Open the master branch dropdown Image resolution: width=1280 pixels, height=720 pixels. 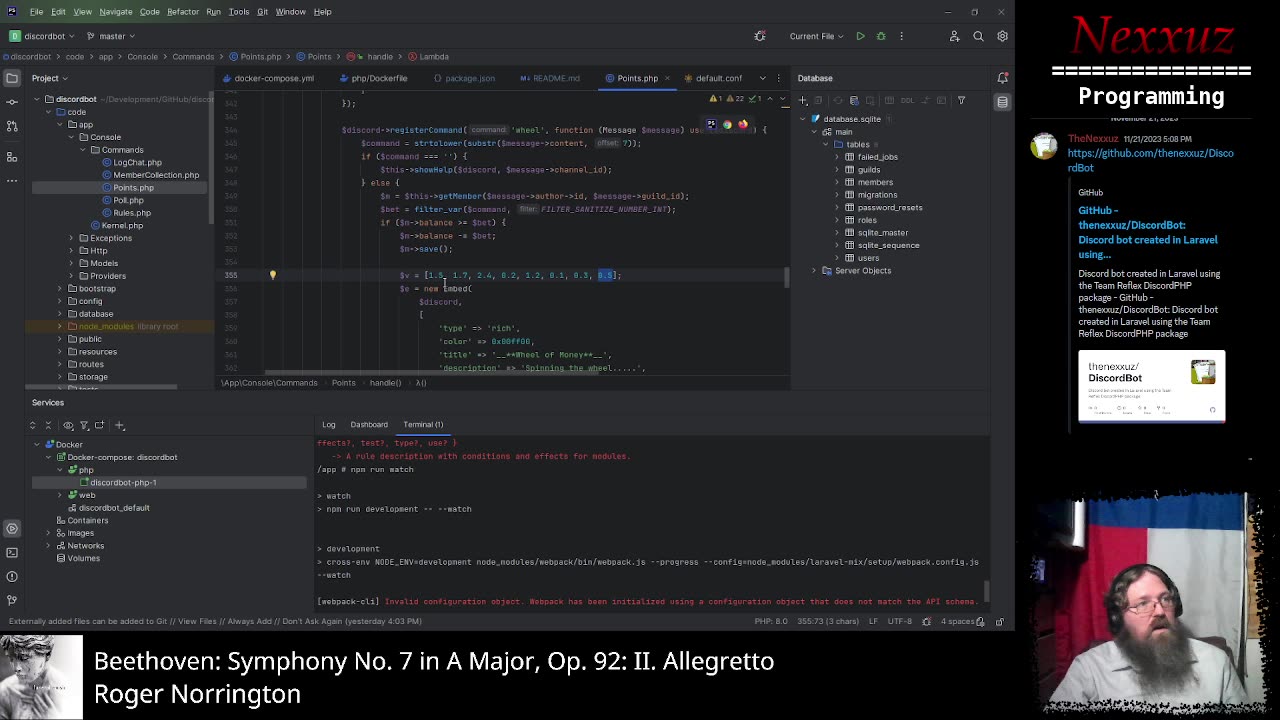[x=112, y=36]
